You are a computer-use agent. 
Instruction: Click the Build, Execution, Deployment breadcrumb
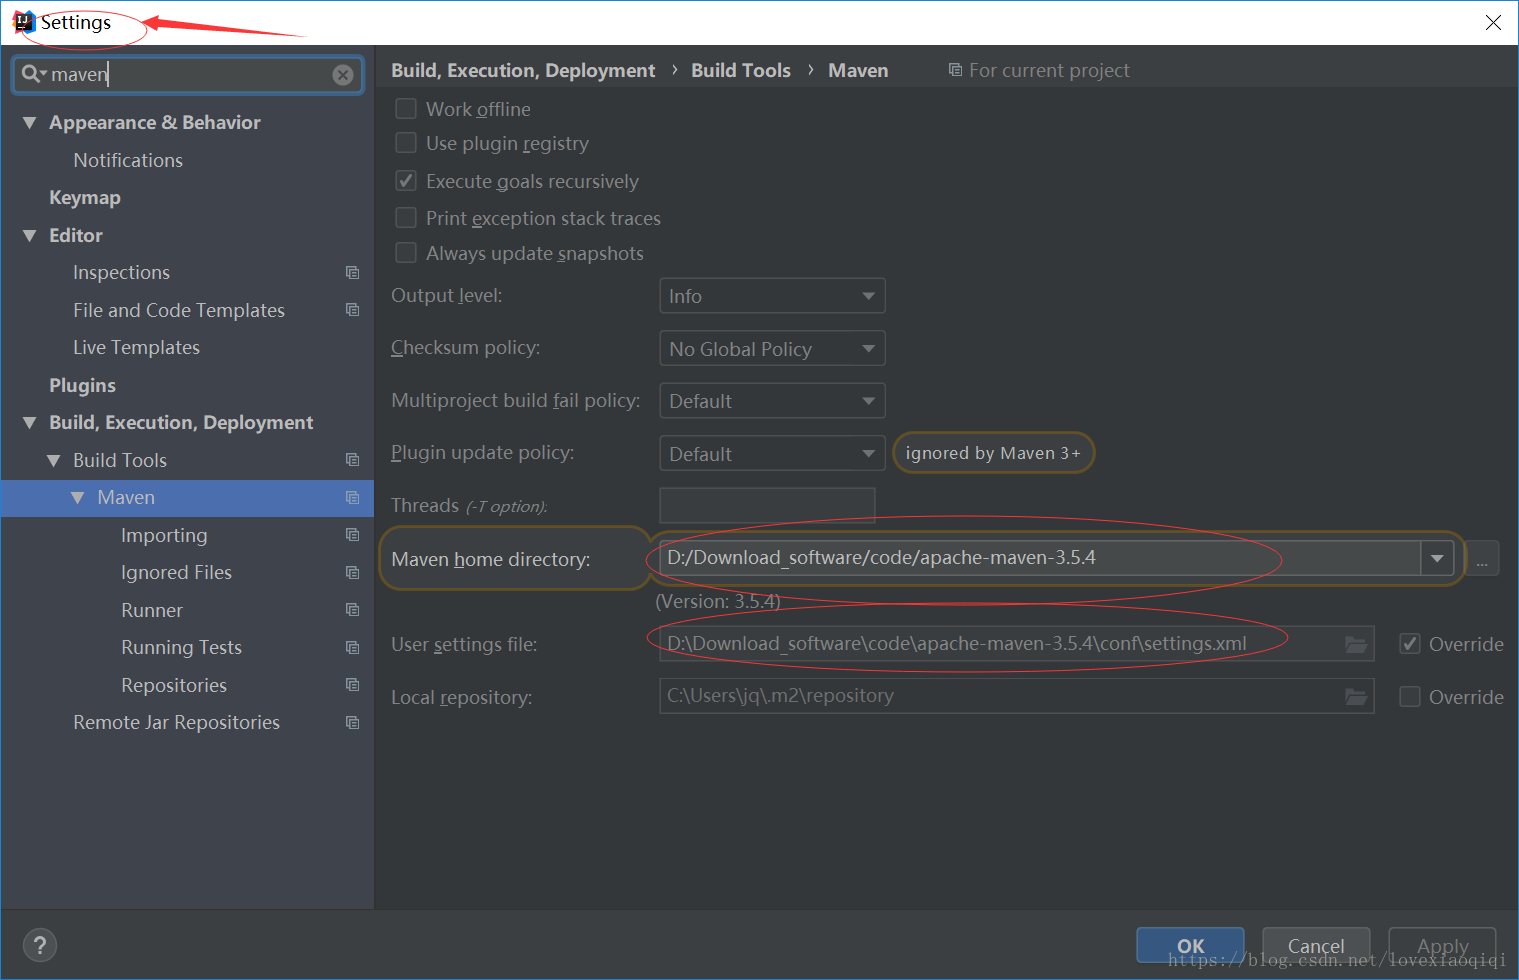click(x=523, y=70)
